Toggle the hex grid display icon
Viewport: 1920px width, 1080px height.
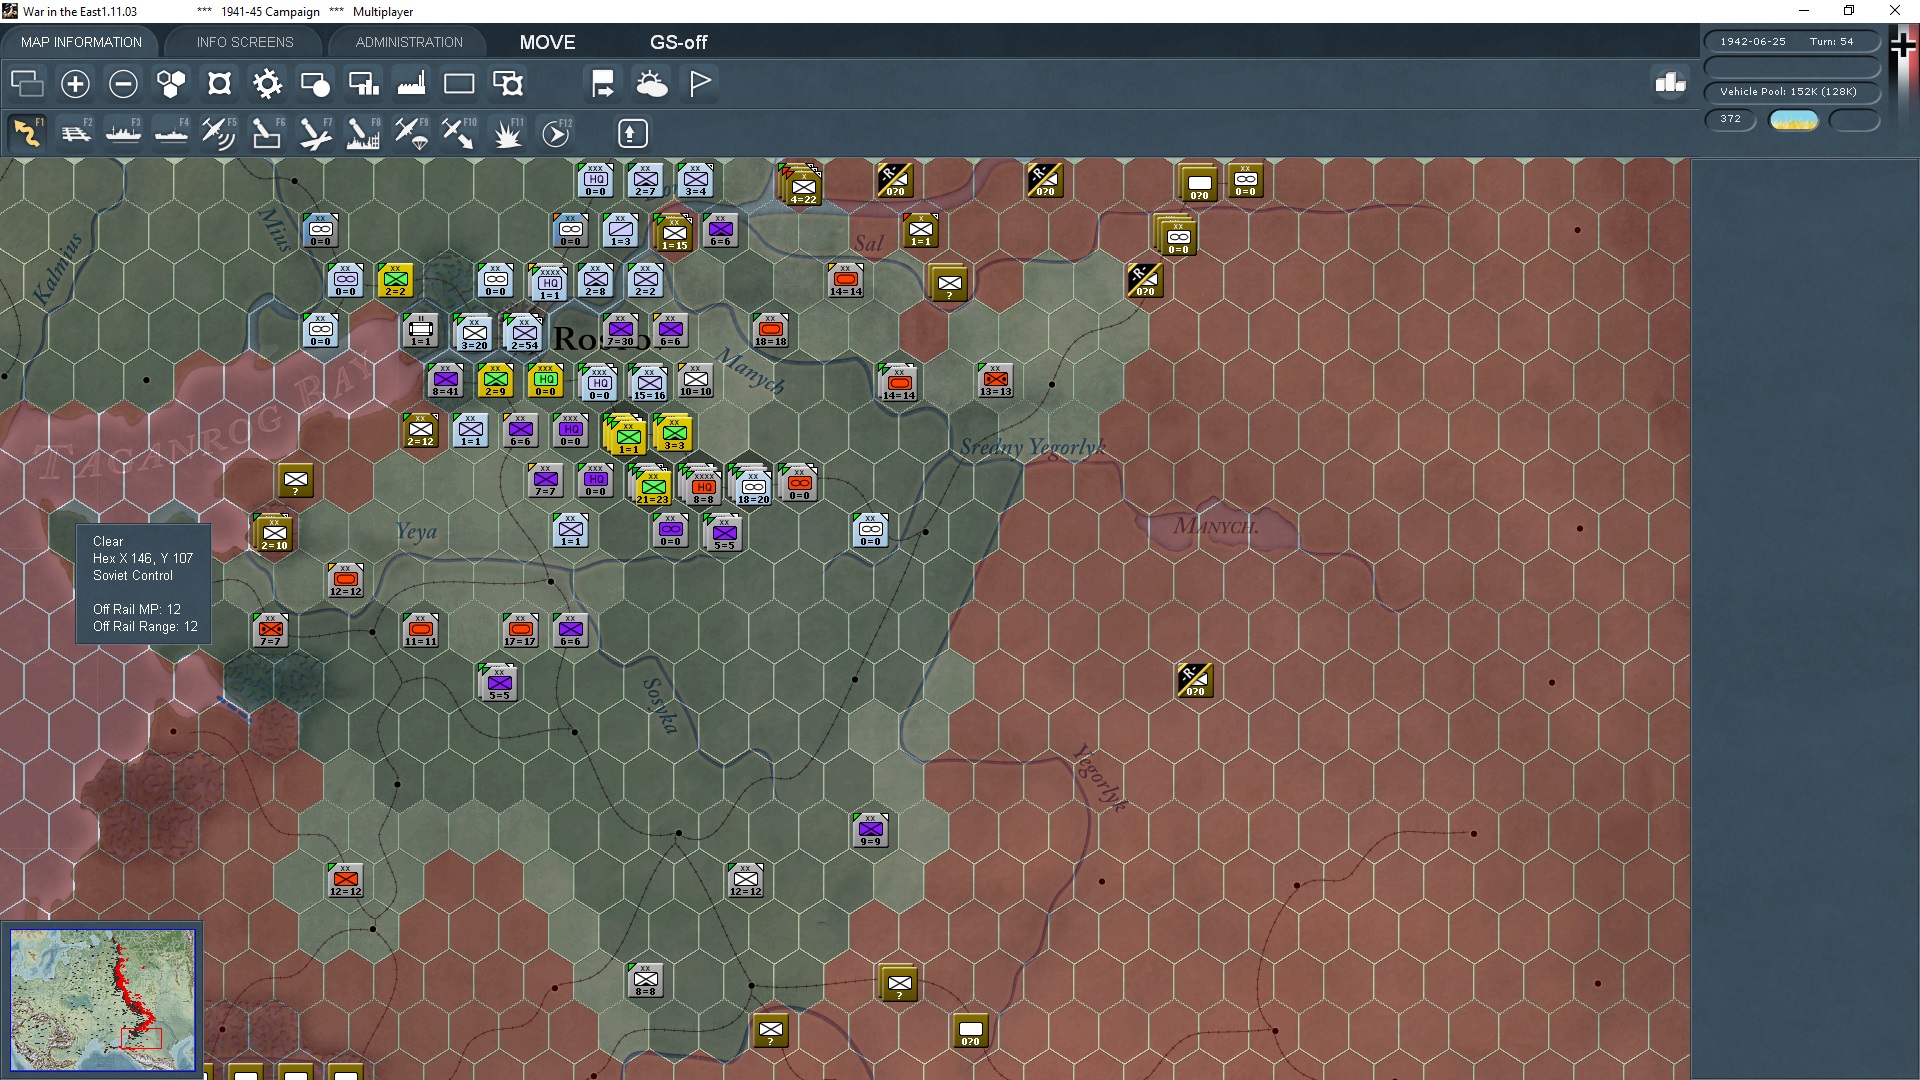click(x=171, y=84)
